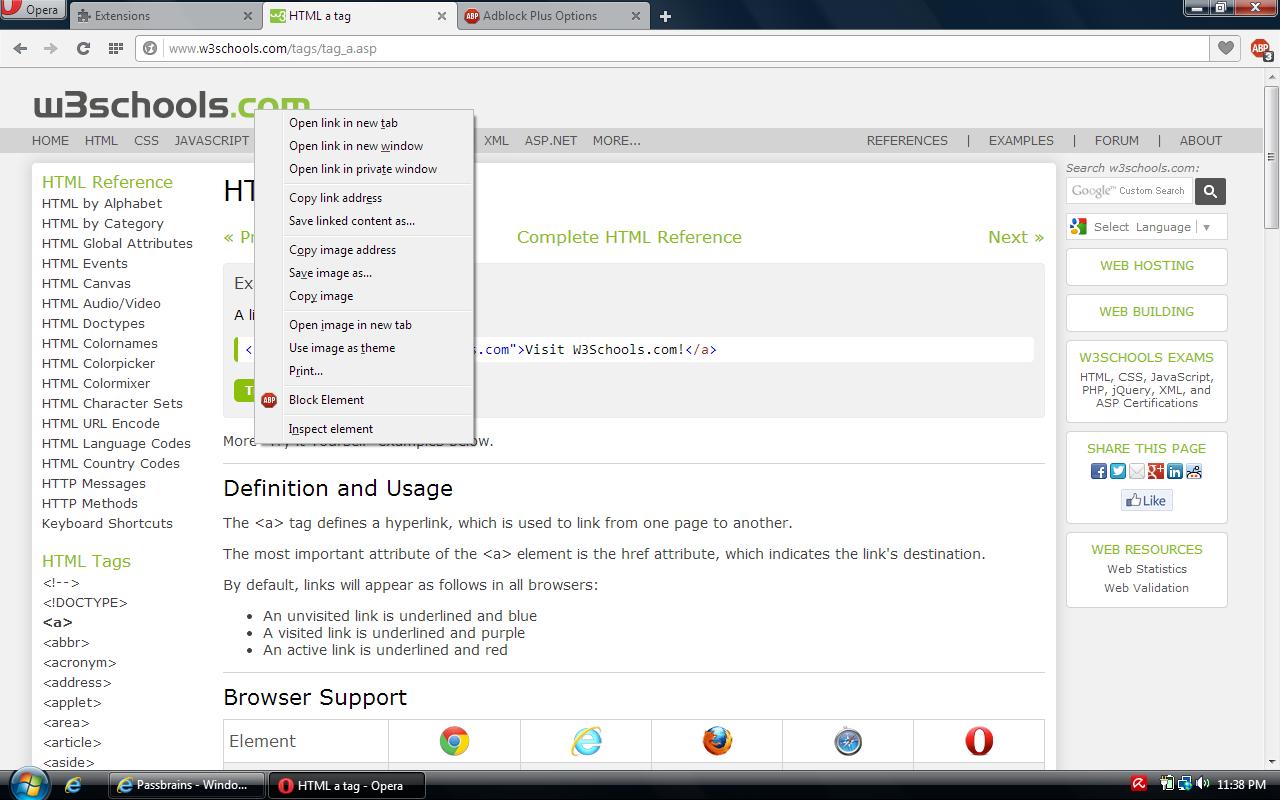
Task: Open HTML Canvas in sidebar
Action: click(86, 283)
